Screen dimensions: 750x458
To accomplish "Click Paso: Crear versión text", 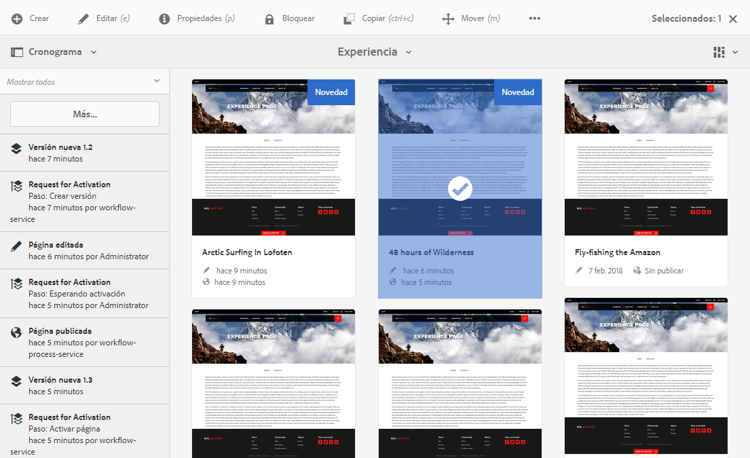I will click(62, 196).
